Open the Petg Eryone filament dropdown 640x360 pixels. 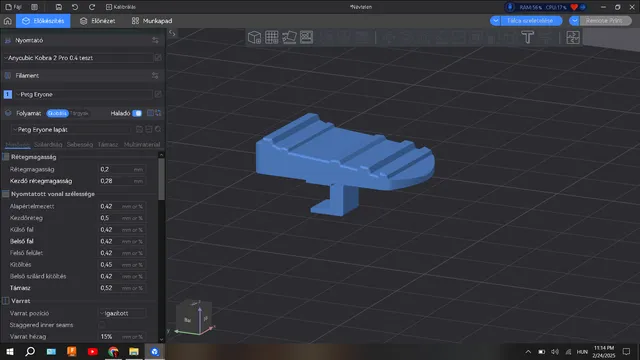point(84,94)
